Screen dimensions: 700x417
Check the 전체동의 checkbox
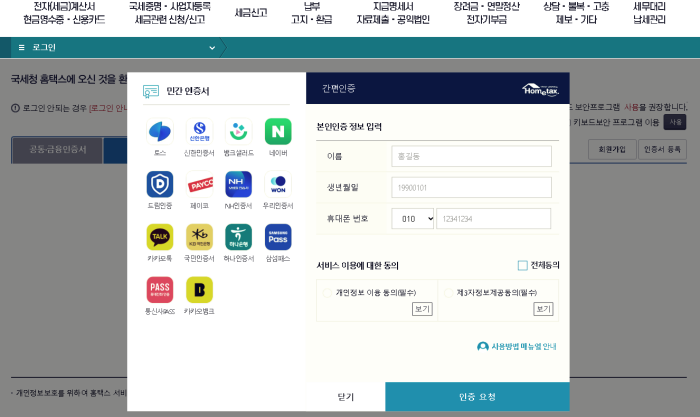(x=522, y=266)
